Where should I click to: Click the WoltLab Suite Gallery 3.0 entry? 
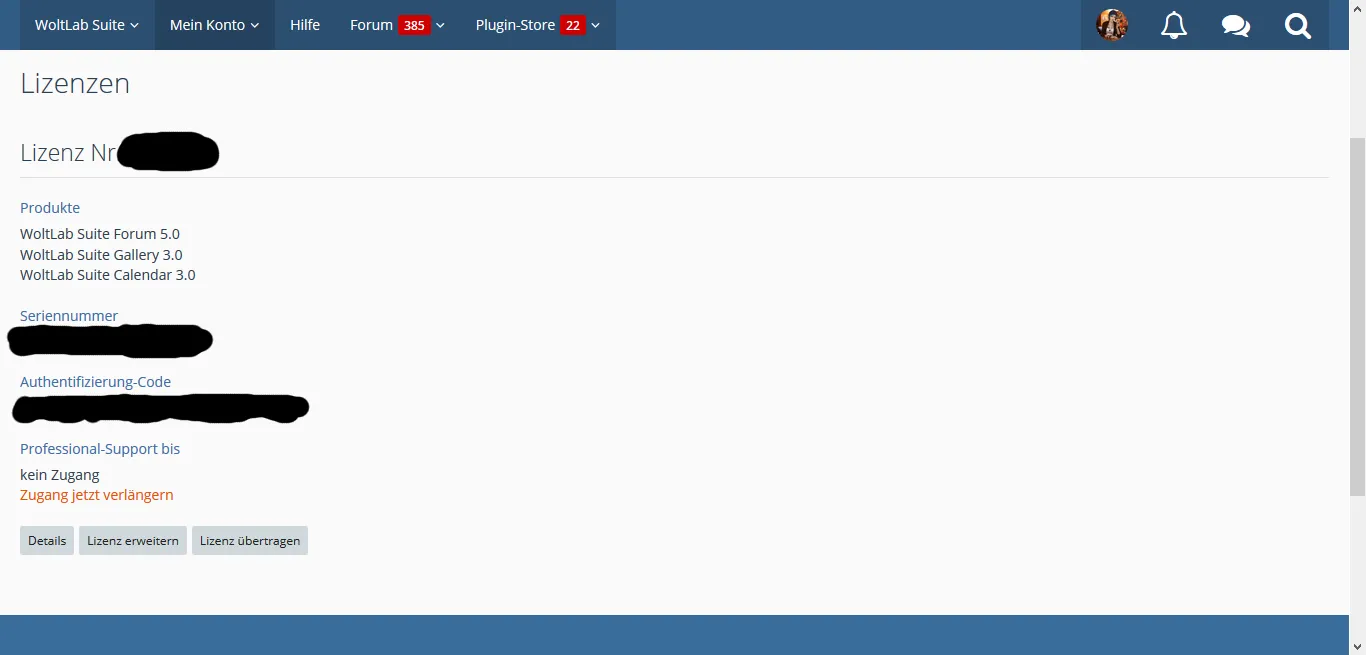tap(101, 255)
